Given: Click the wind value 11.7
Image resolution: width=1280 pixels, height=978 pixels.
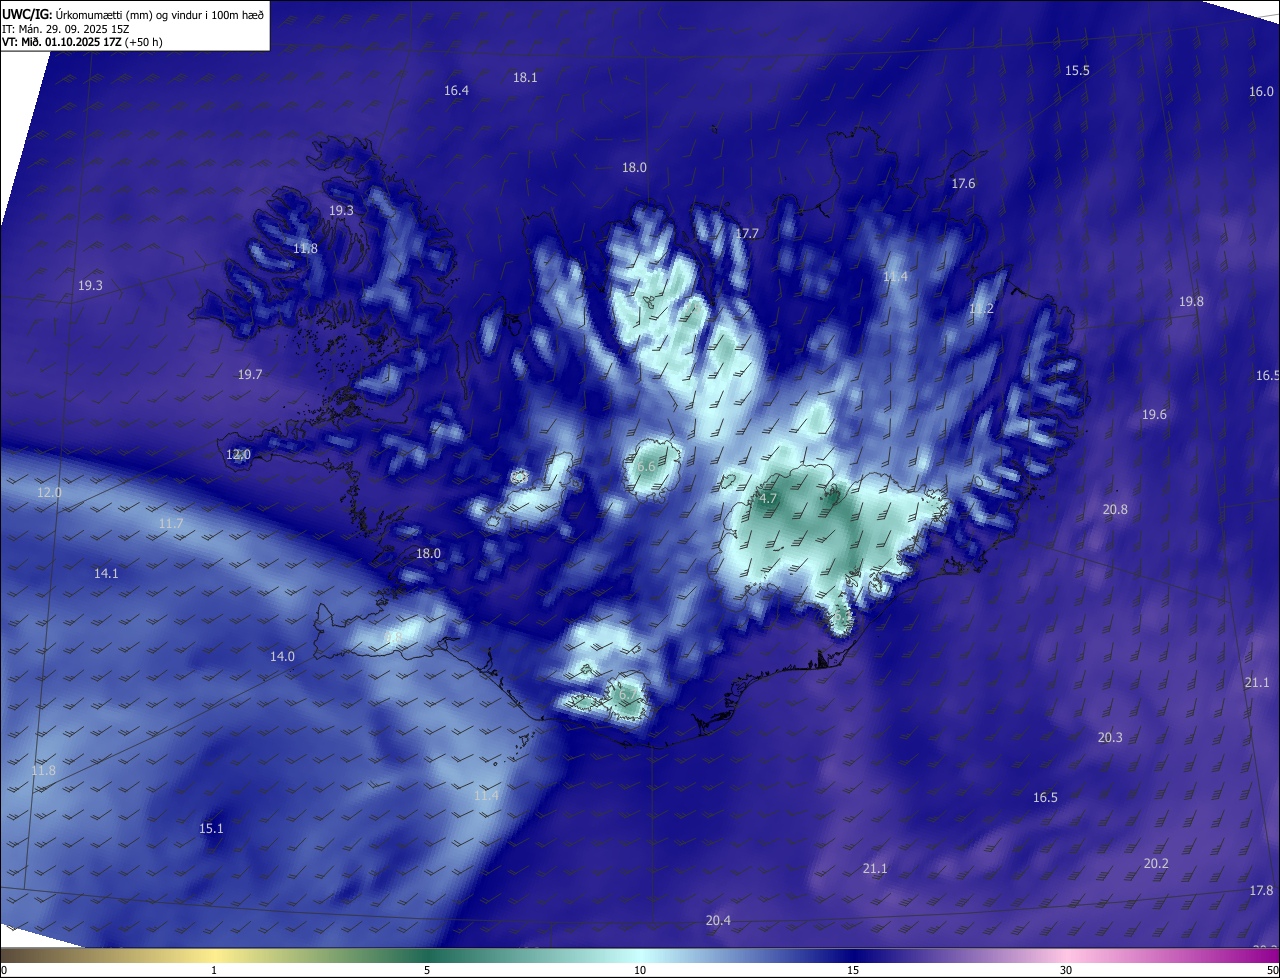Looking at the screenshot, I should pos(171,523).
